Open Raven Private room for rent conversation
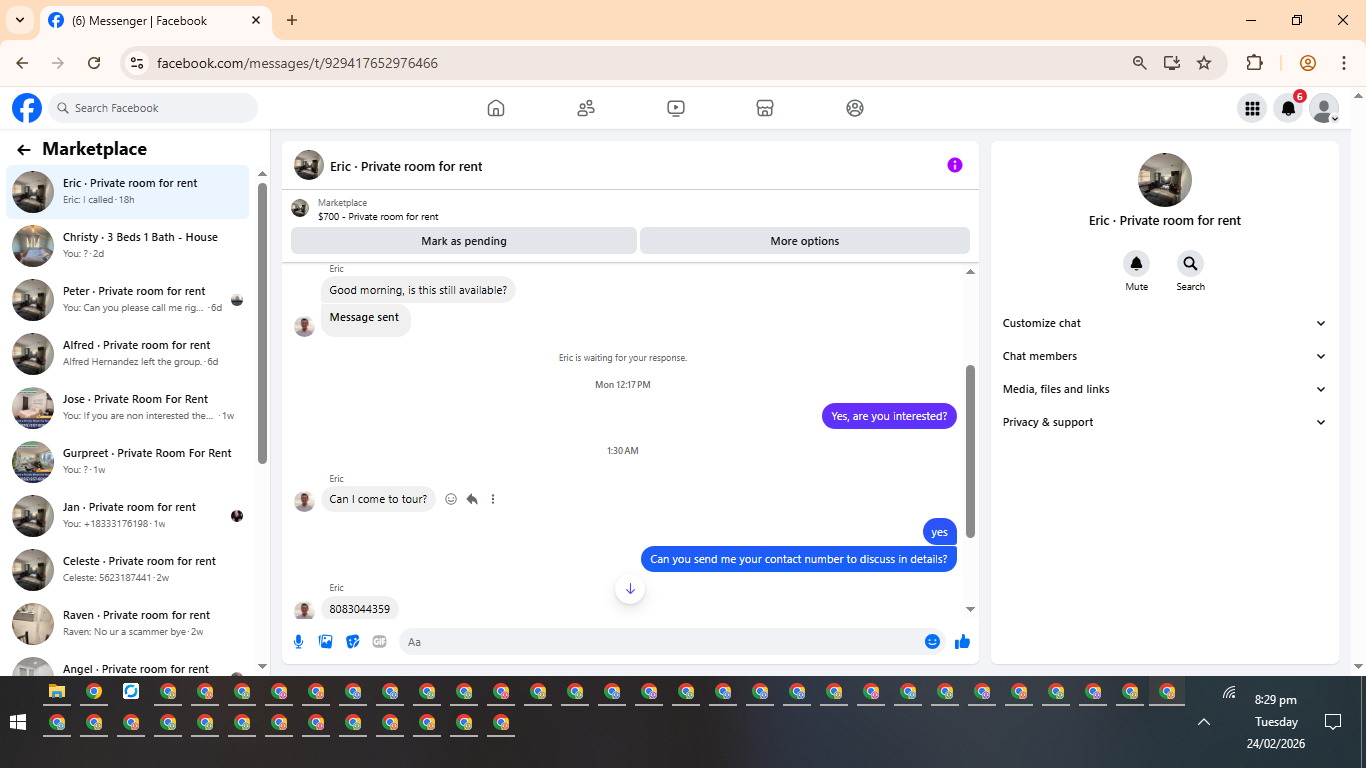This screenshot has height=768, width=1366. (128, 623)
